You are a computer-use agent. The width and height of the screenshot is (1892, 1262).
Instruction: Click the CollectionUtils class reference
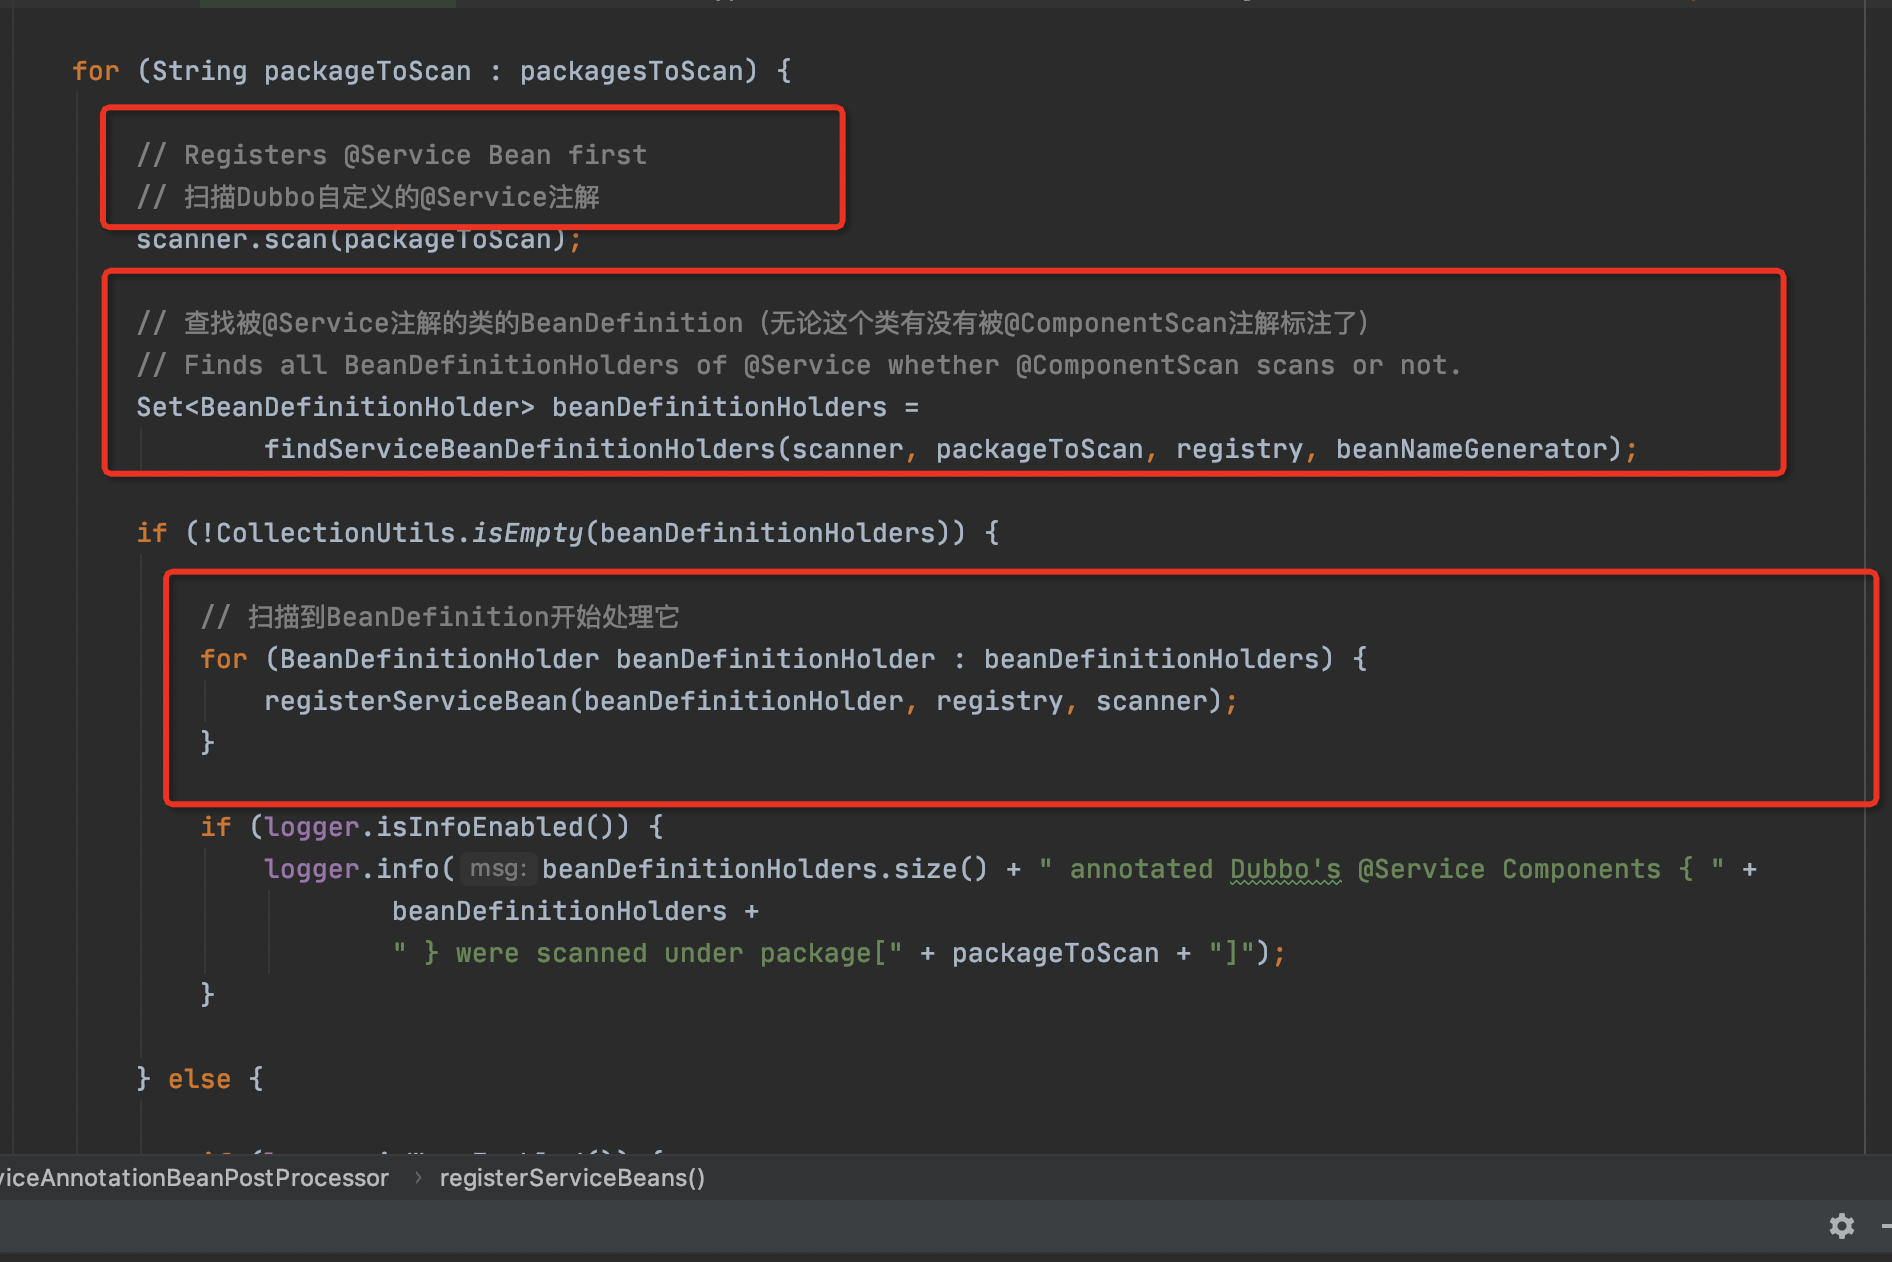[x=336, y=533]
